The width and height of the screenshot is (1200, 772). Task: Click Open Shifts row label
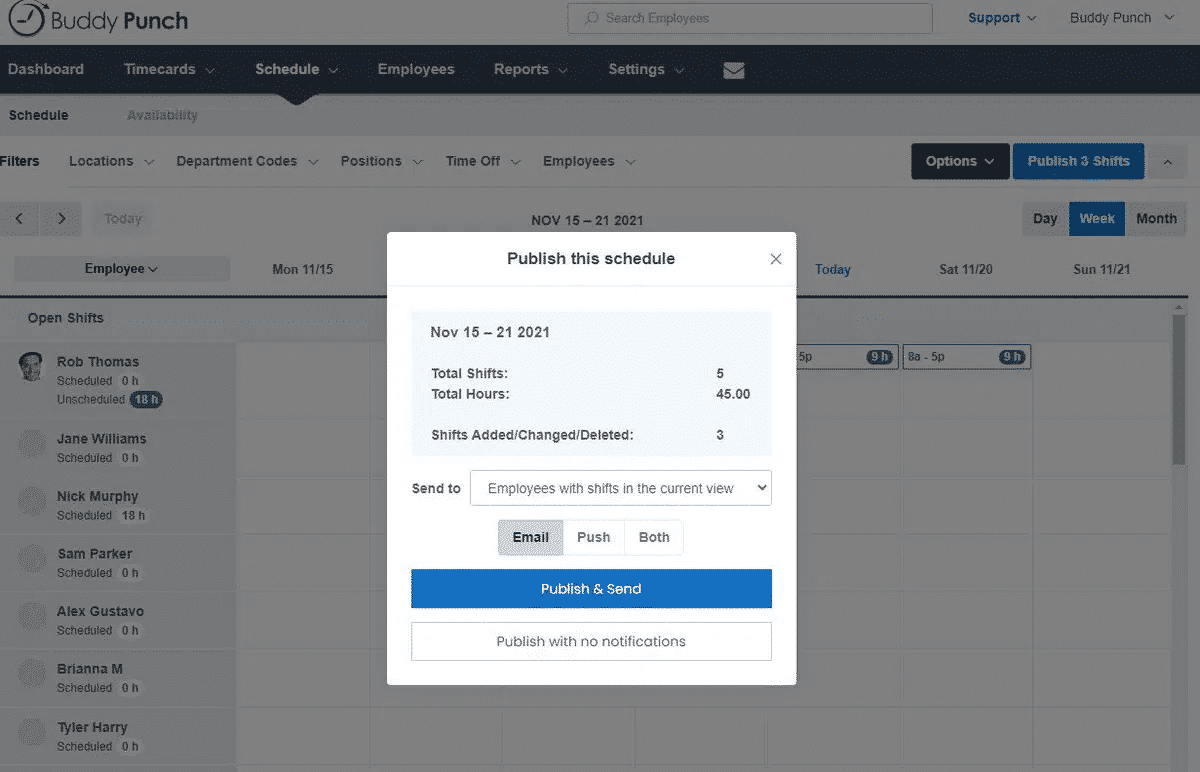65,318
